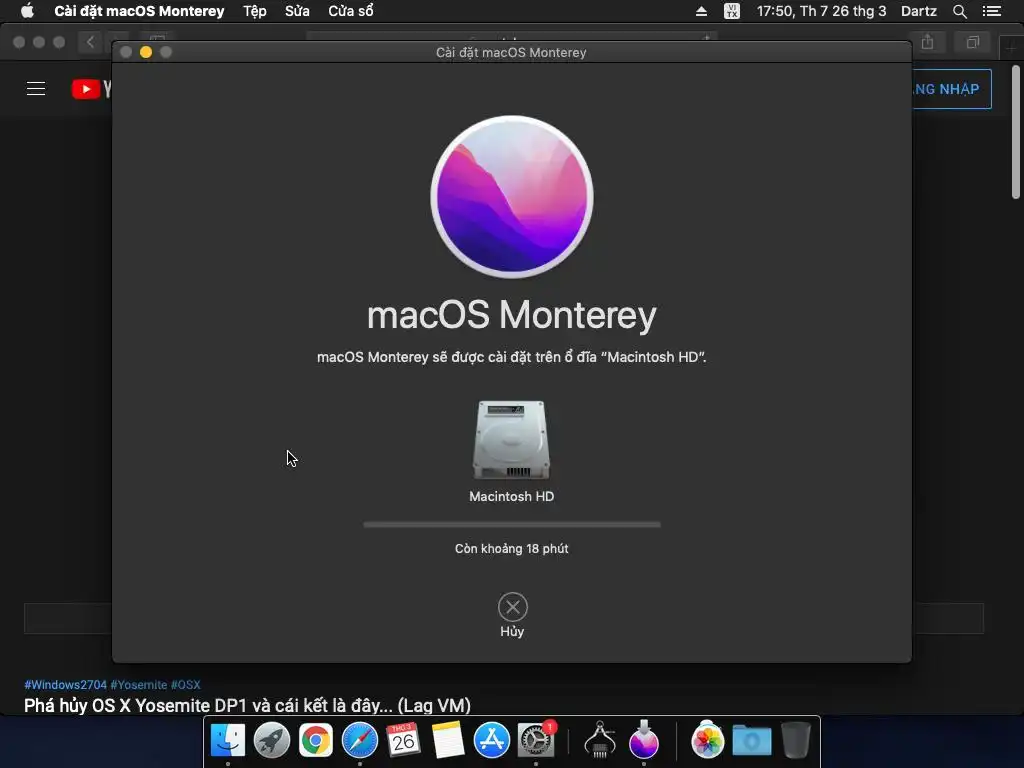Open the Cài đặt macOS Monterey app menu

click(x=139, y=11)
